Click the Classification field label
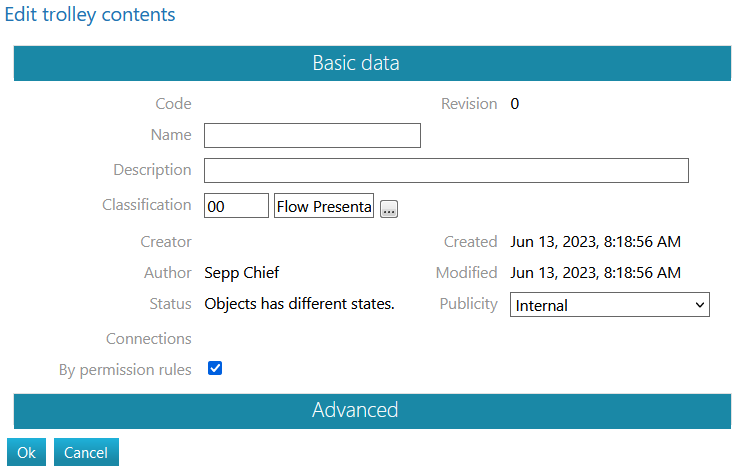 (146, 205)
